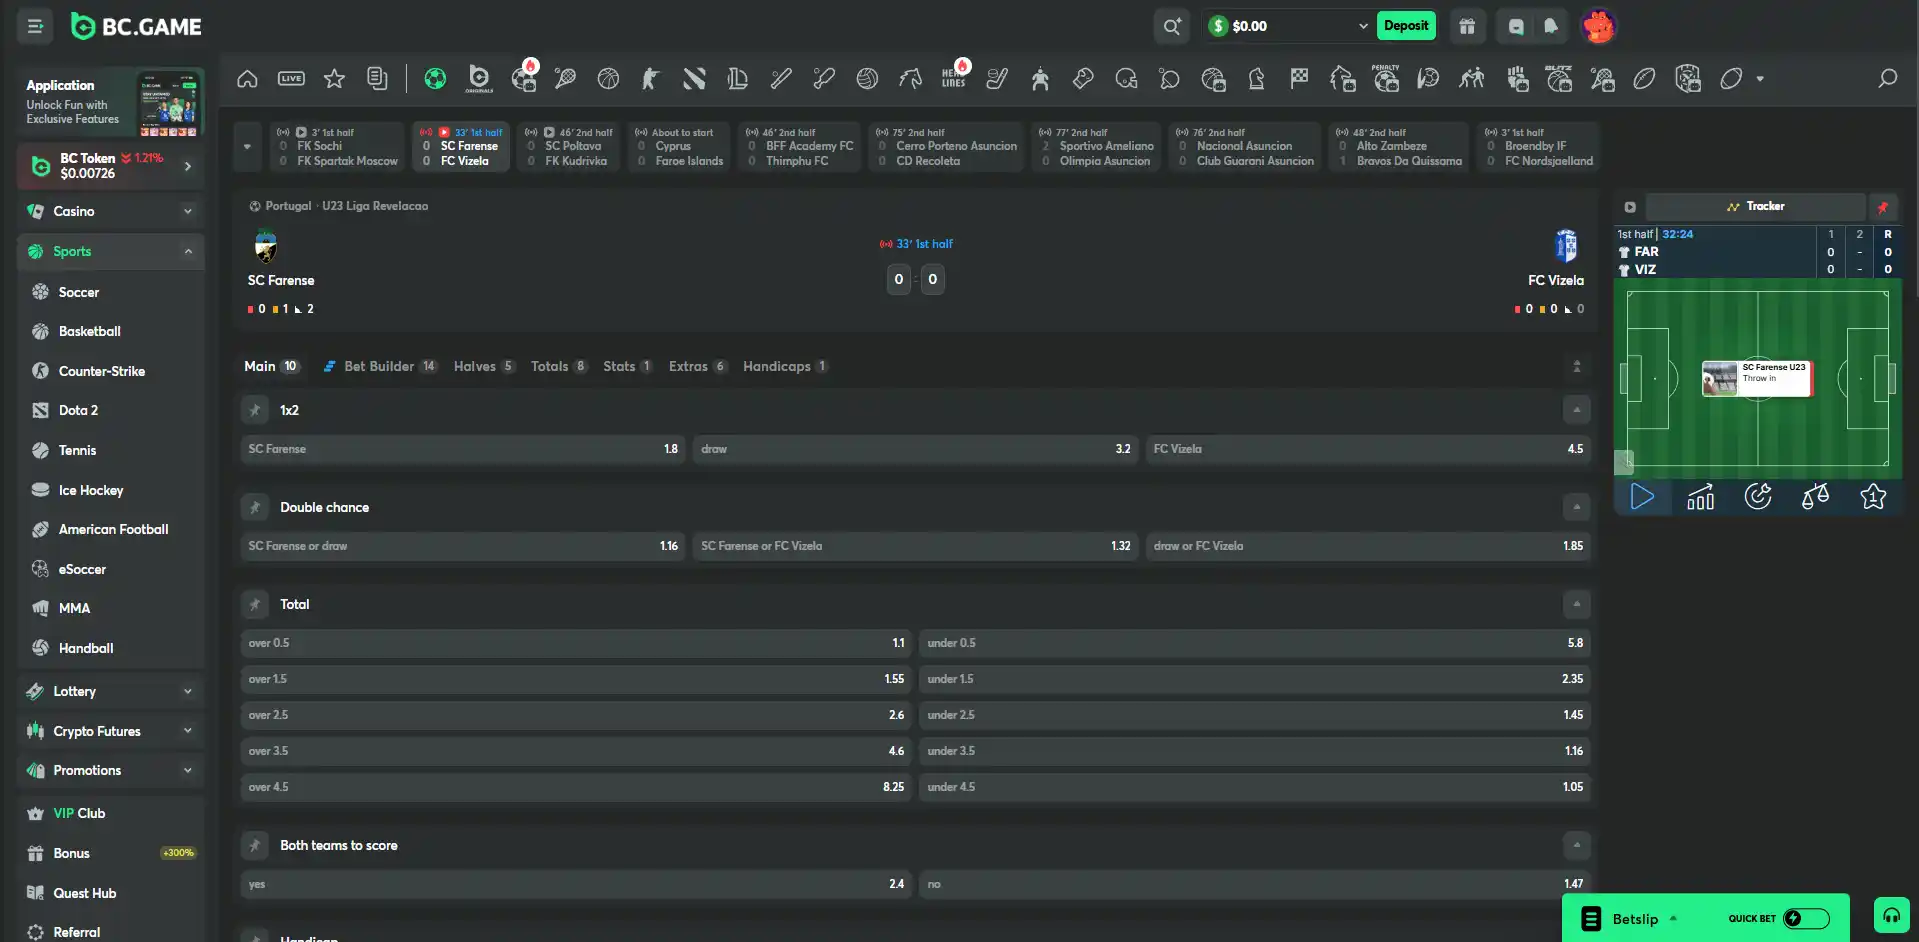Pin the Double chance market
The height and width of the screenshot is (942, 1919).
tap(255, 507)
